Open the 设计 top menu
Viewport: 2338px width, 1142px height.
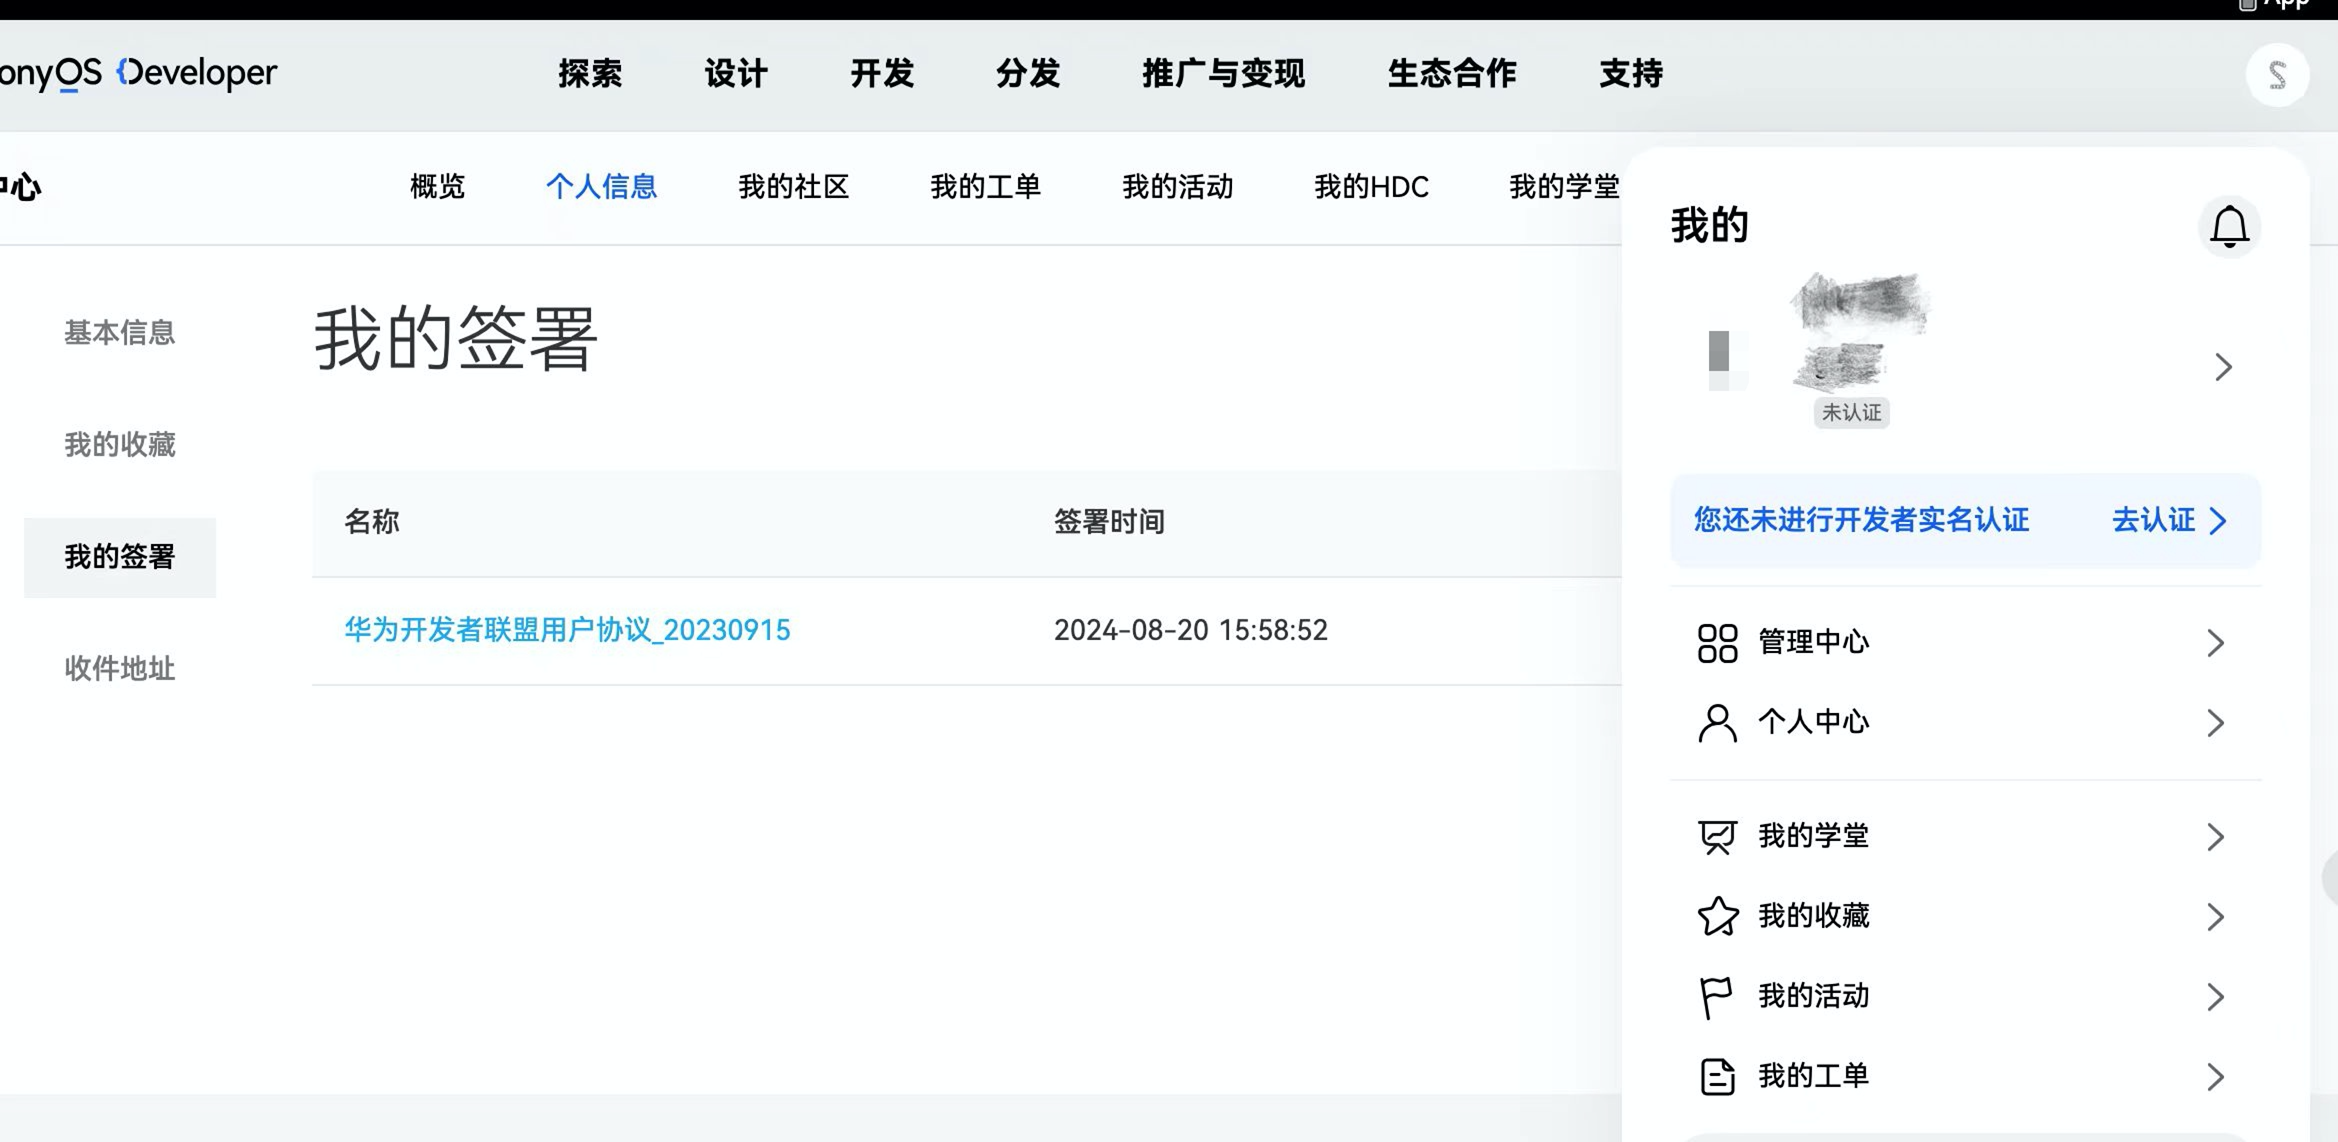click(x=736, y=73)
